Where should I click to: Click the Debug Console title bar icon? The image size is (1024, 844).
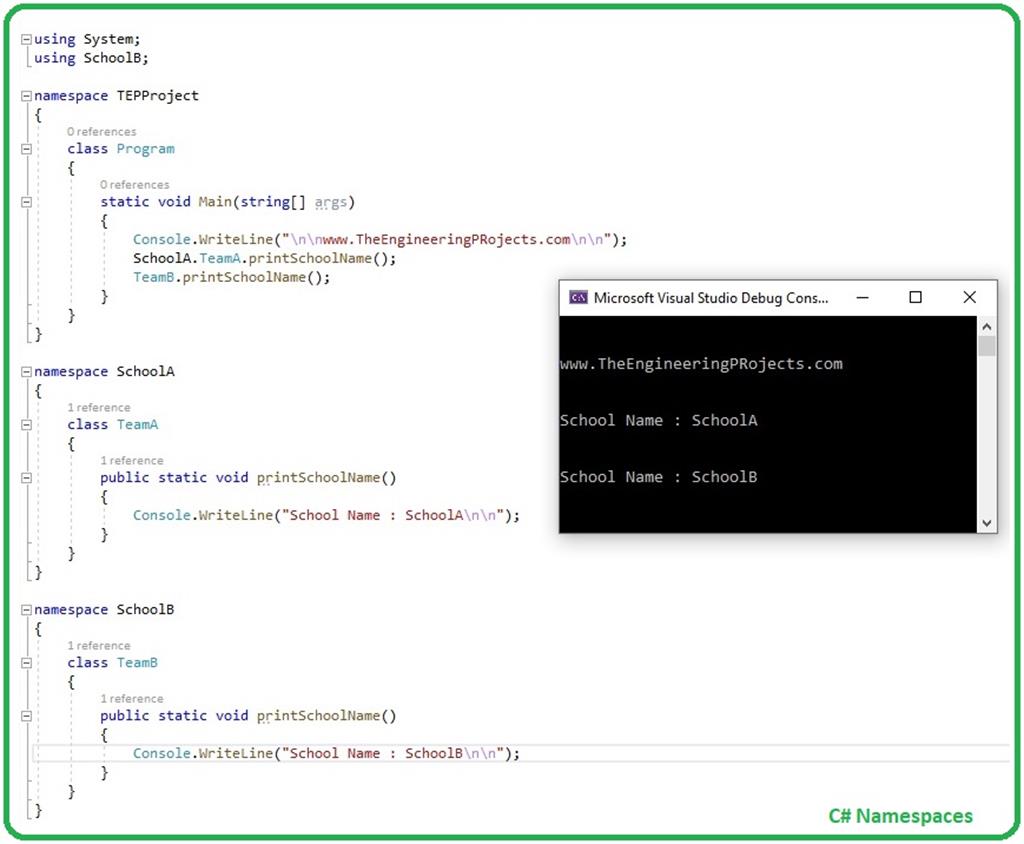[x=578, y=298]
